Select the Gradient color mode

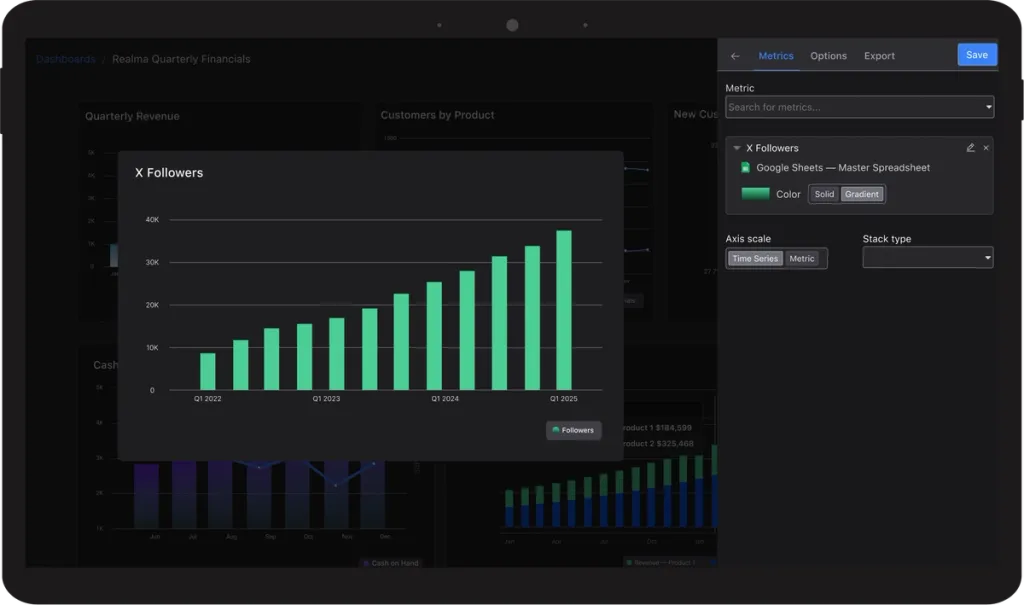(862, 194)
